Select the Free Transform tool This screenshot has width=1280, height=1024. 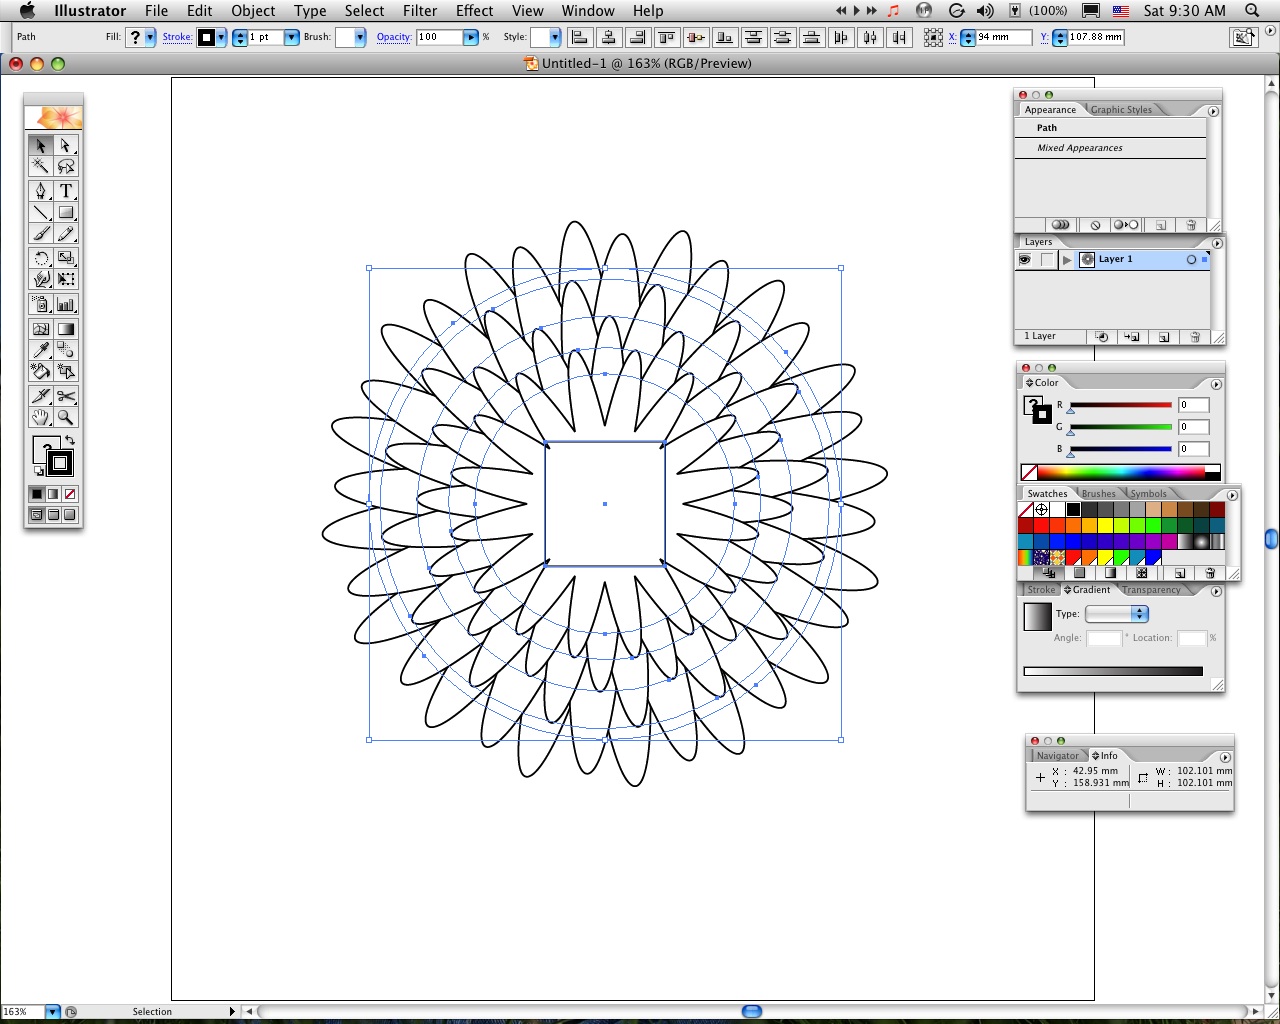point(66,279)
